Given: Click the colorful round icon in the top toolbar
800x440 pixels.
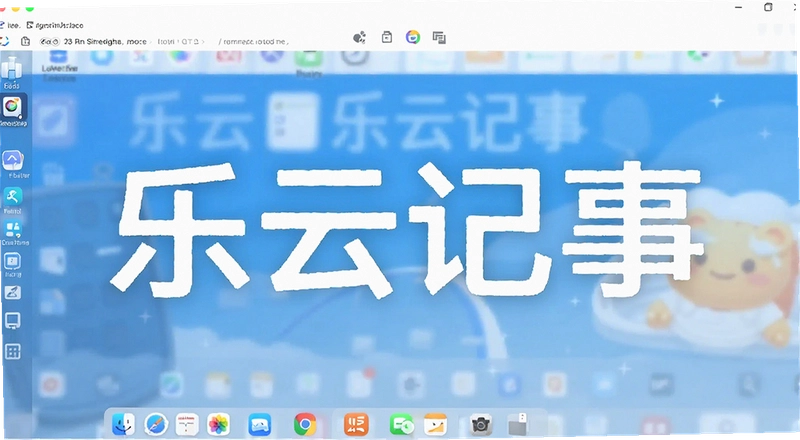Looking at the screenshot, I should [413, 37].
